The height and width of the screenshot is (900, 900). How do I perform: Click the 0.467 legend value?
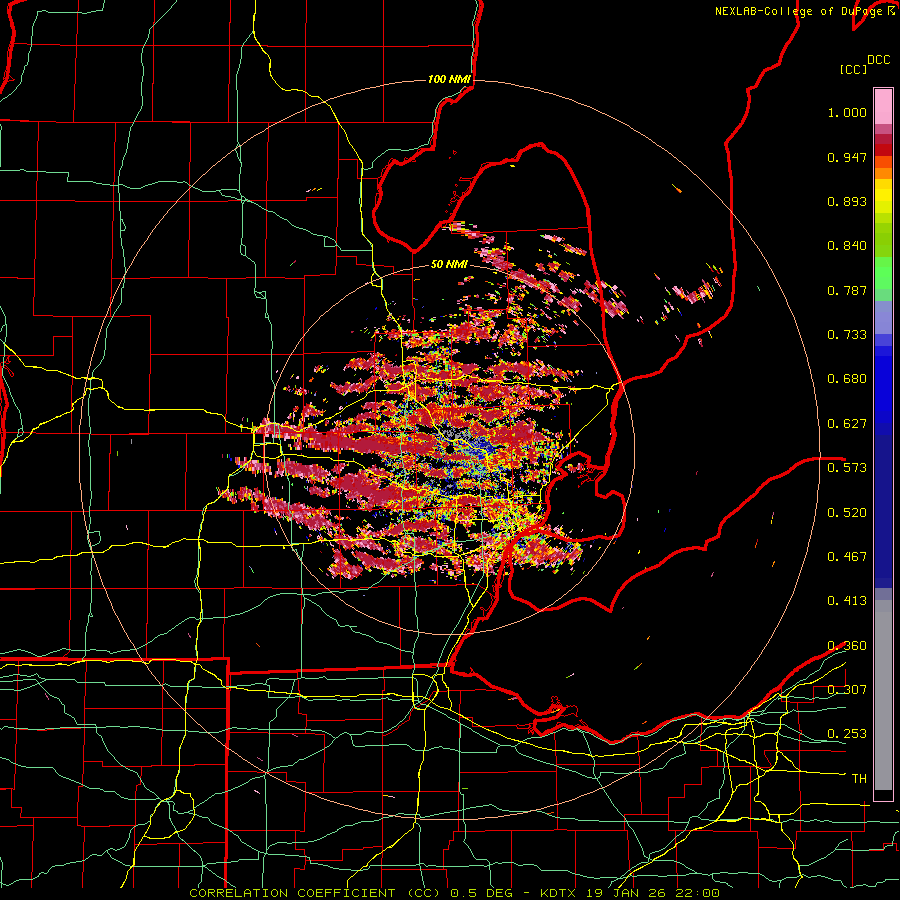(847, 557)
